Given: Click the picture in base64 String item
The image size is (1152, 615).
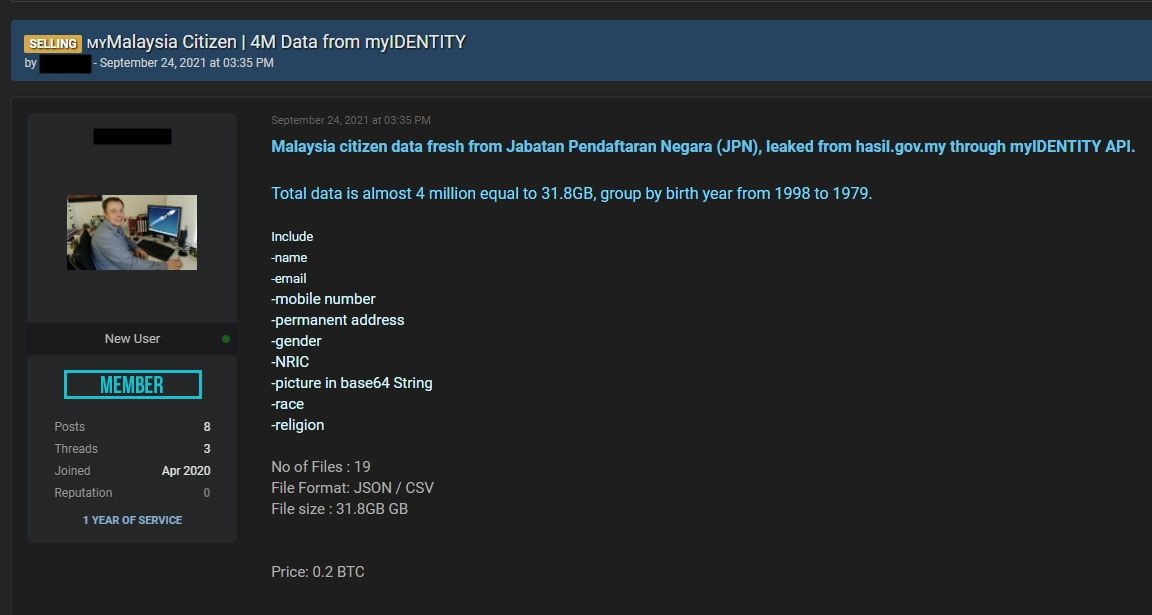Looking at the screenshot, I should pyautogui.click(x=352, y=383).
